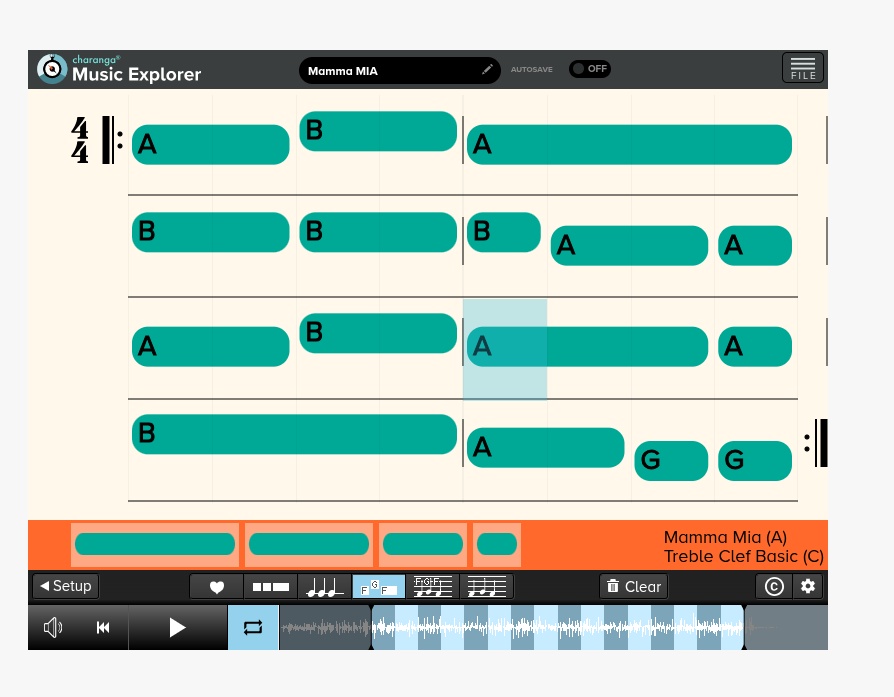
Task: Open the copyright info icon
Action: pyautogui.click(x=774, y=587)
